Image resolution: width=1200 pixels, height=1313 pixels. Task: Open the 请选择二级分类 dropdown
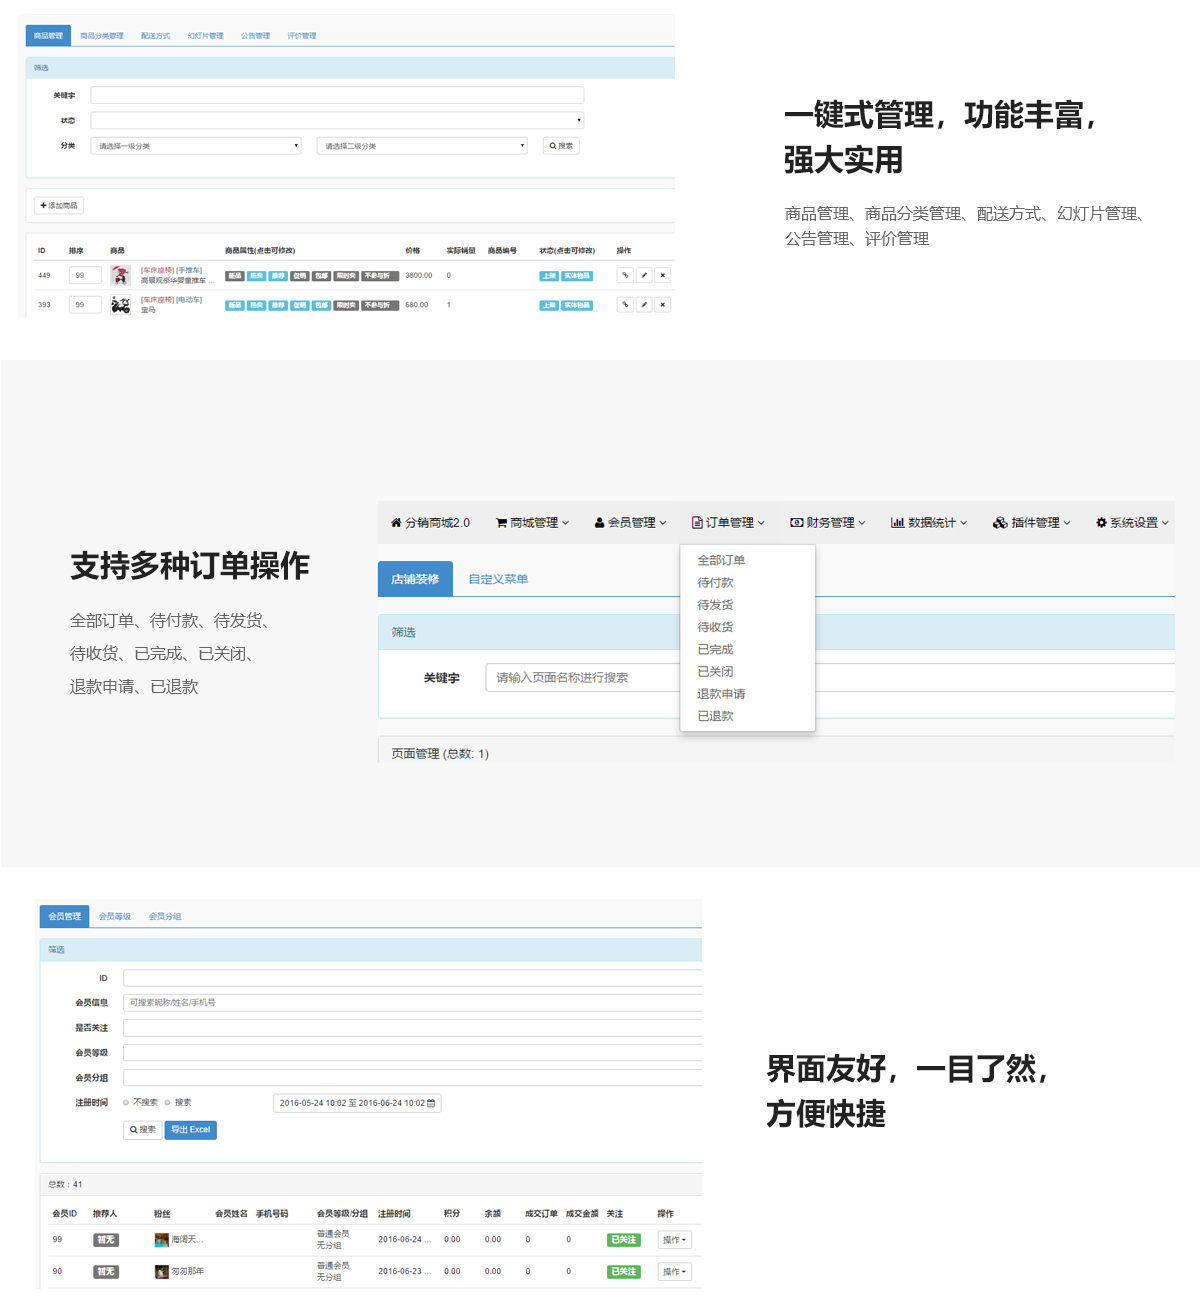click(x=422, y=146)
